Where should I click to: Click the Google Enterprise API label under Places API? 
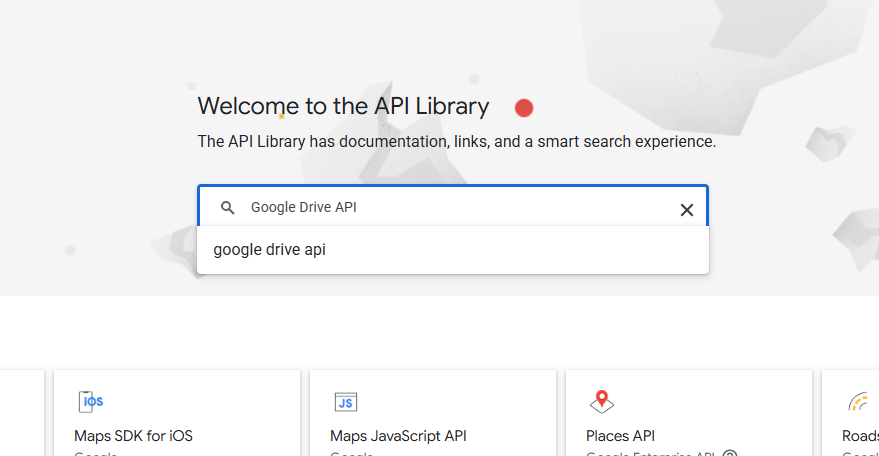click(x=650, y=453)
